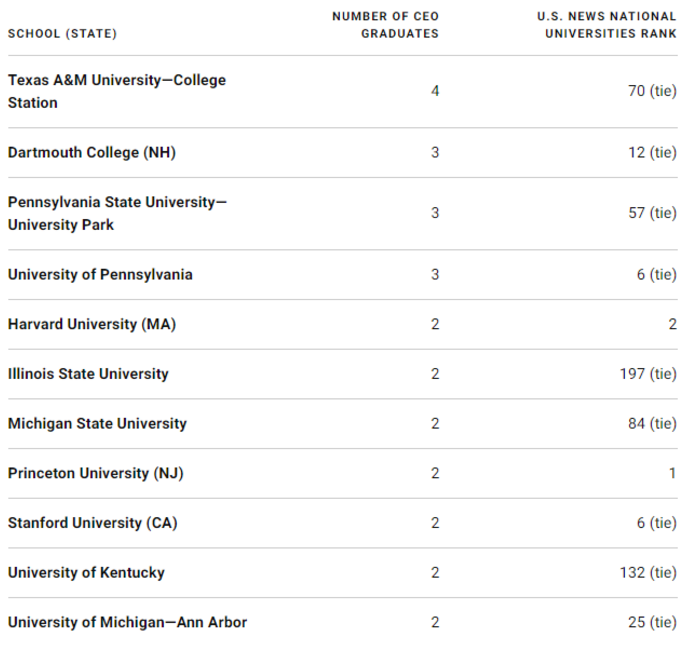Screen dimensions: 692x646
Task: Open the Texas A&M University—College Station link
Action: click(116, 91)
